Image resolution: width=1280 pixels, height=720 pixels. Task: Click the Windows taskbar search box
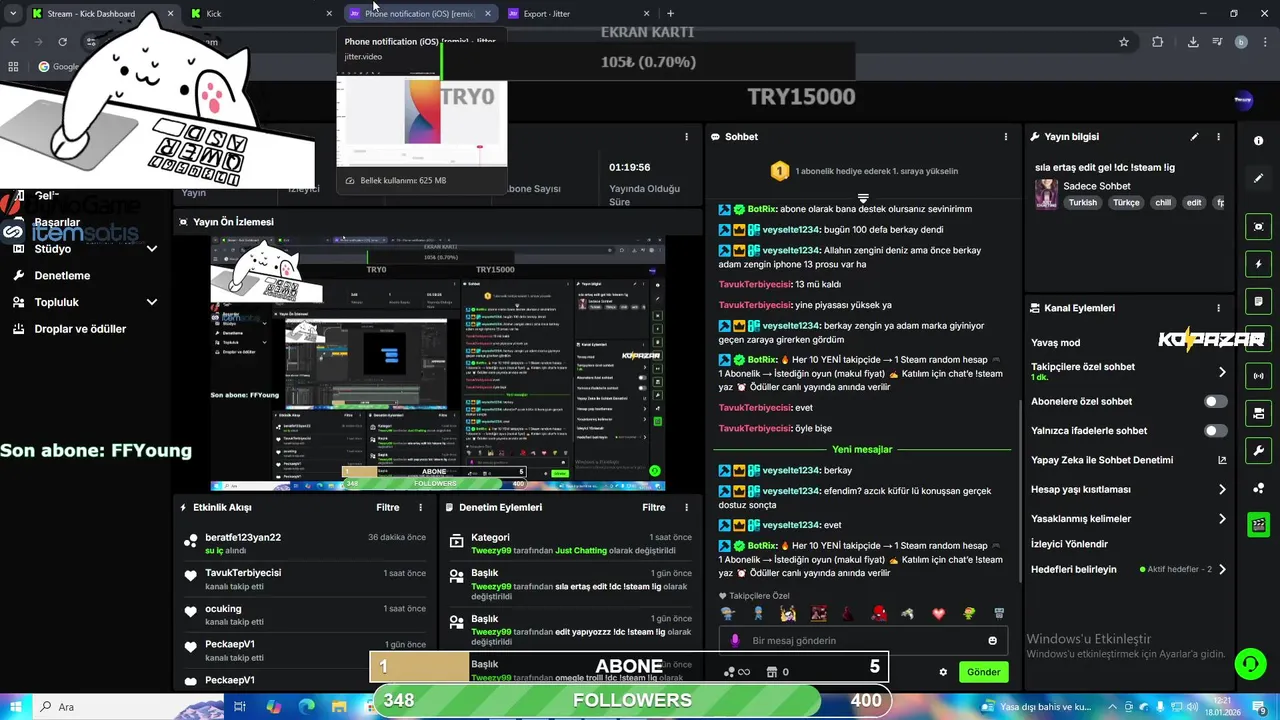130,706
